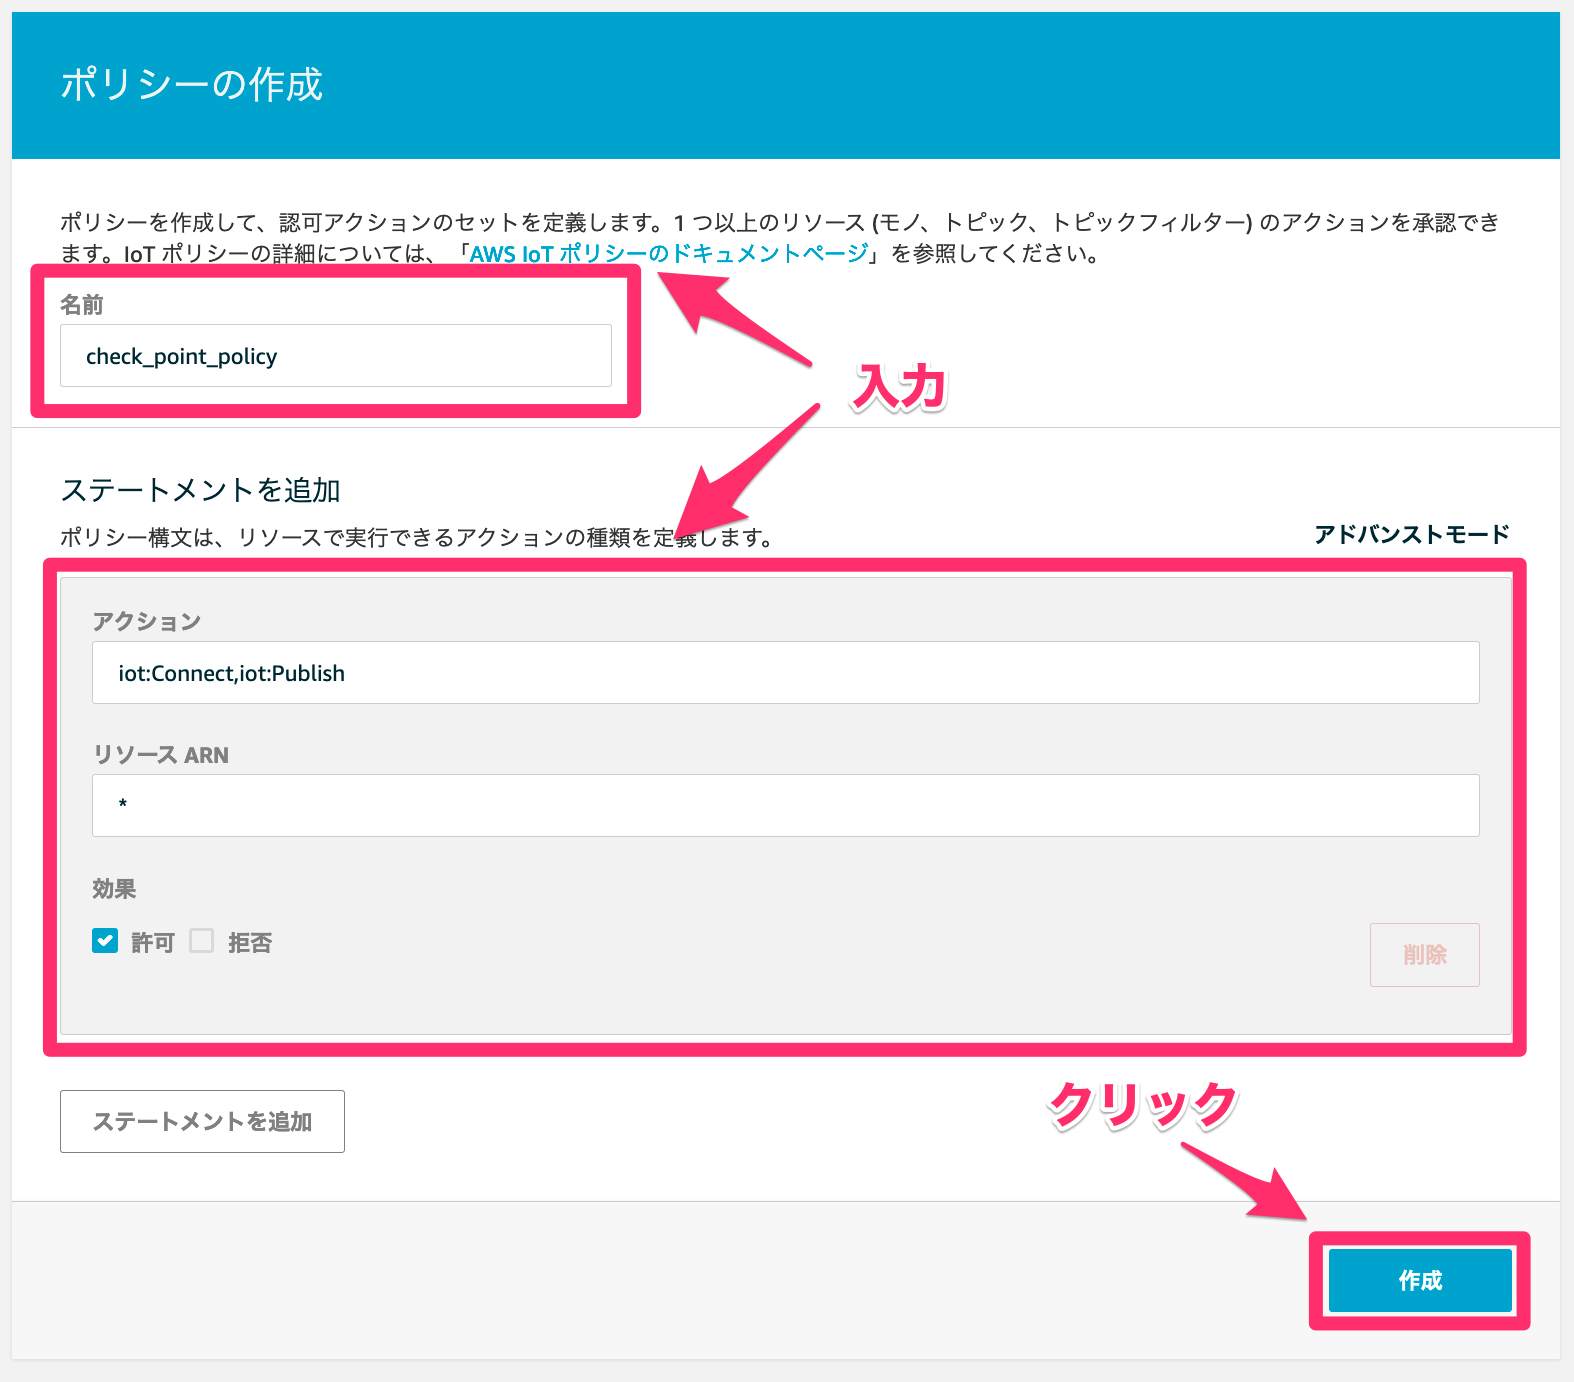Screen dimensions: 1574x1382
Task: Click the 名前 policy name input field
Action: pos(336,356)
